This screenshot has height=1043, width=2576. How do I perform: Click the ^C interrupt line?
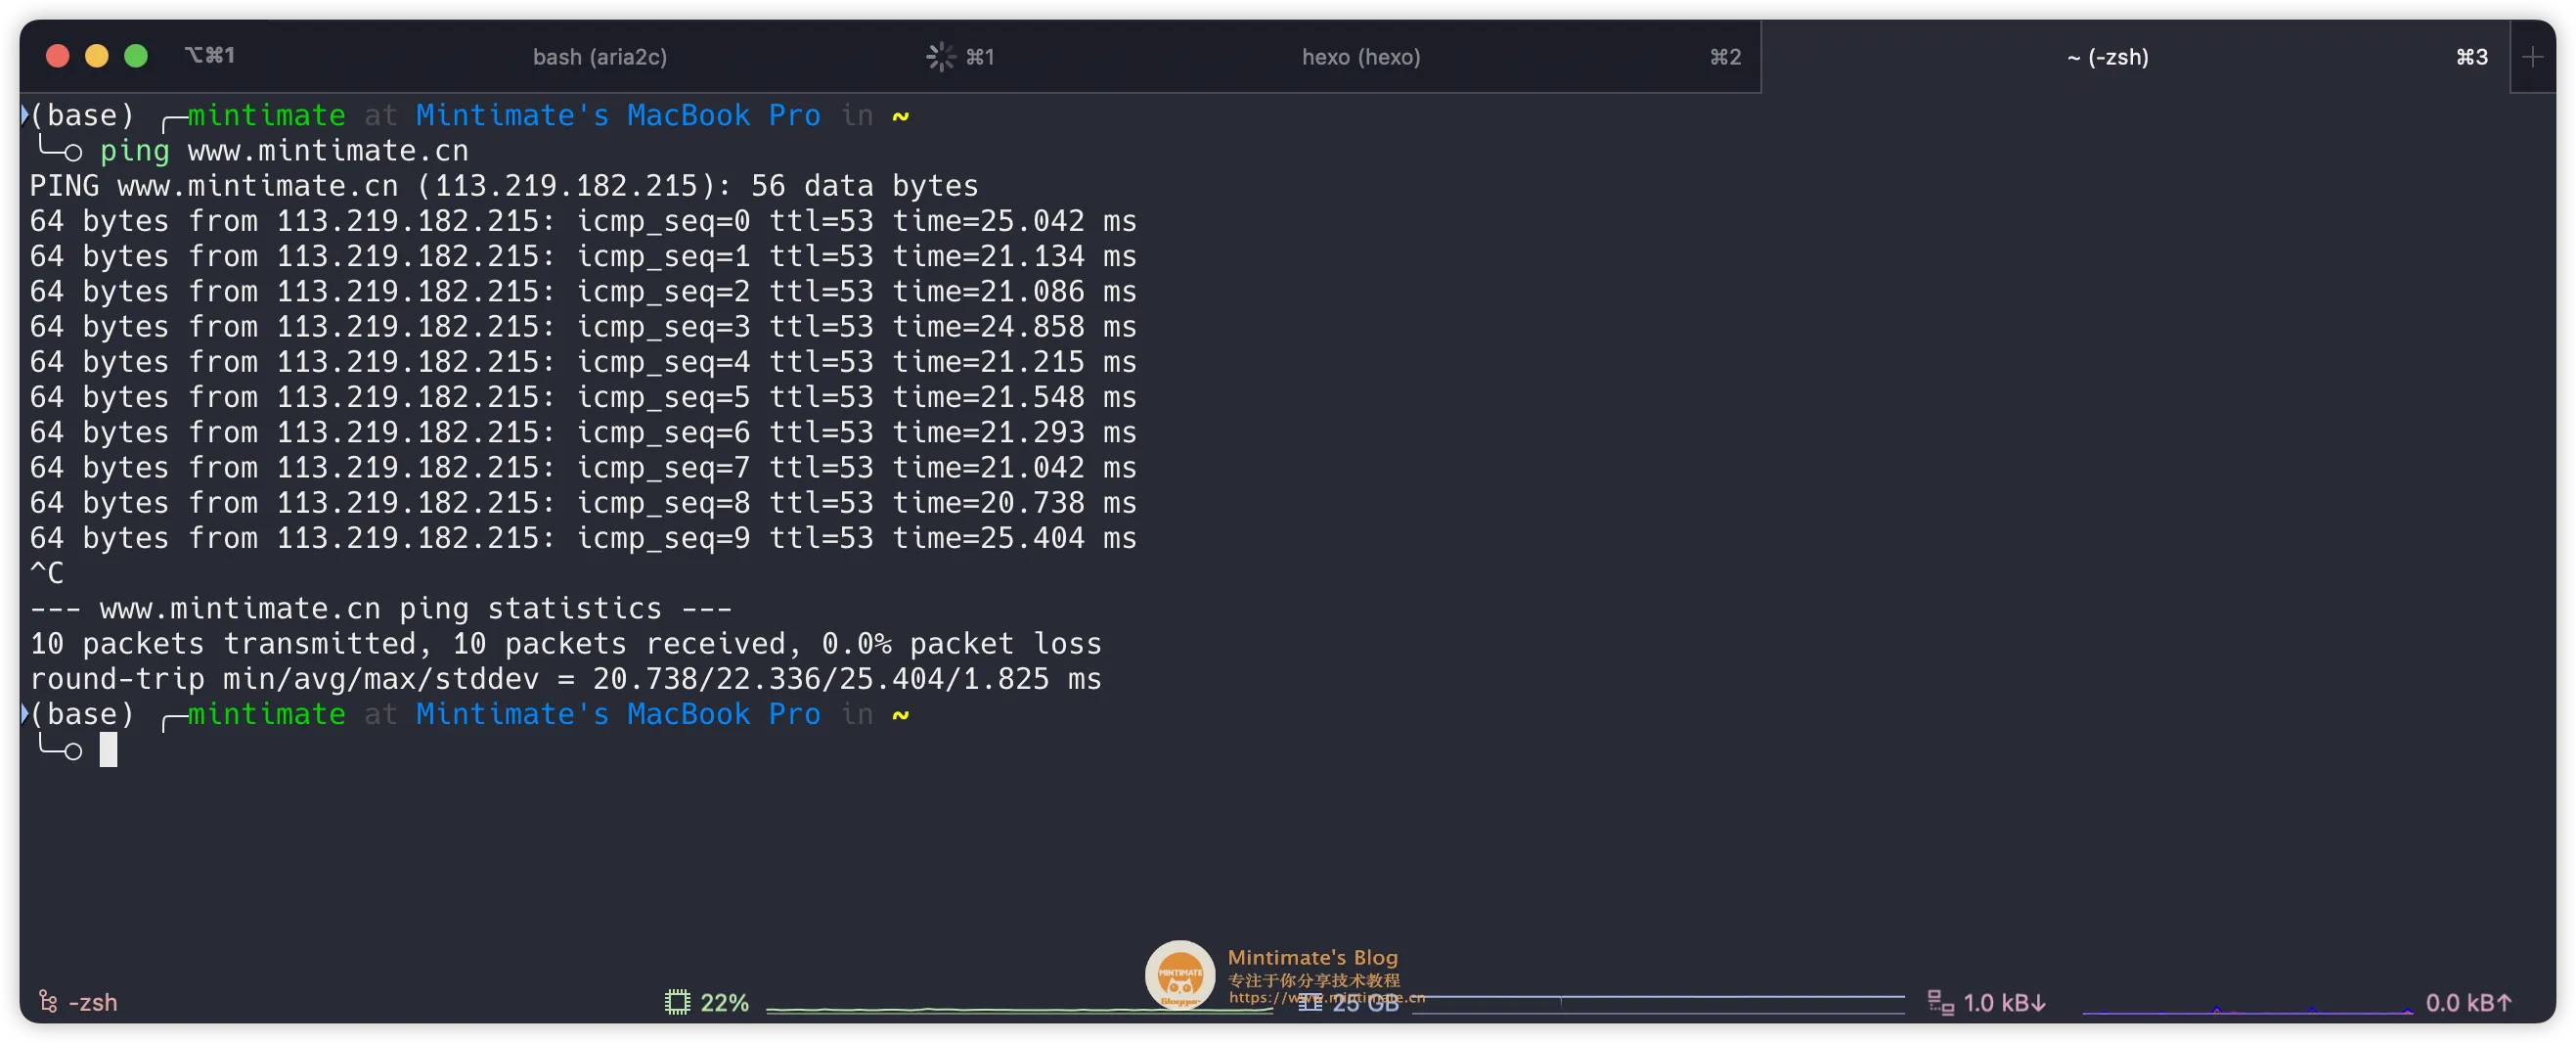click(46, 573)
